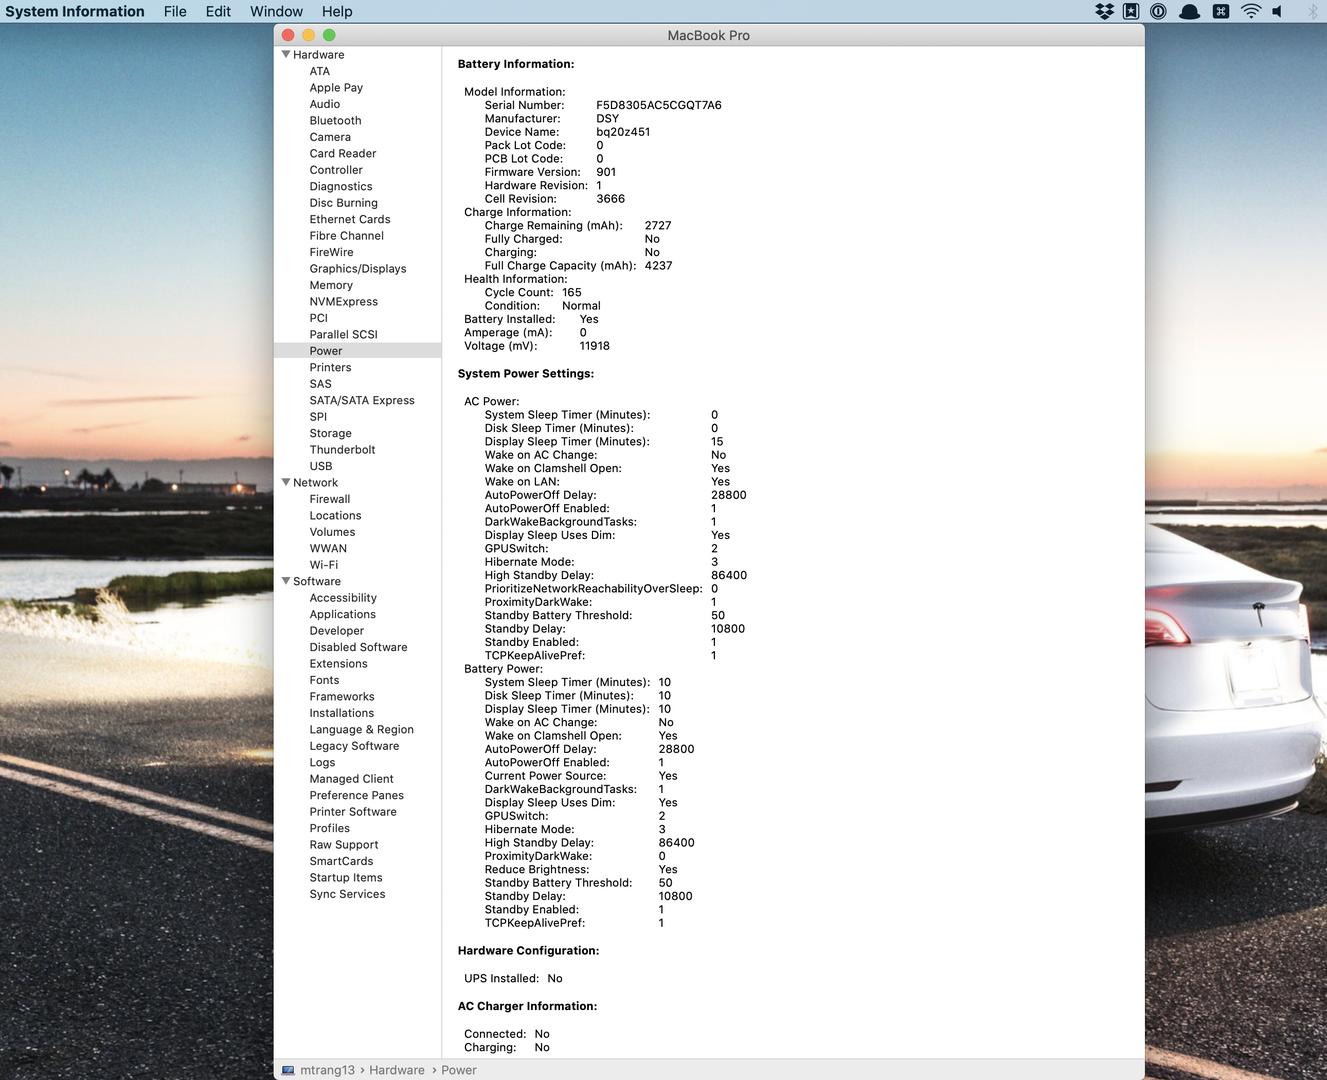Collapse the Network section triangle
The height and width of the screenshot is (1080, 1327).
286,482
